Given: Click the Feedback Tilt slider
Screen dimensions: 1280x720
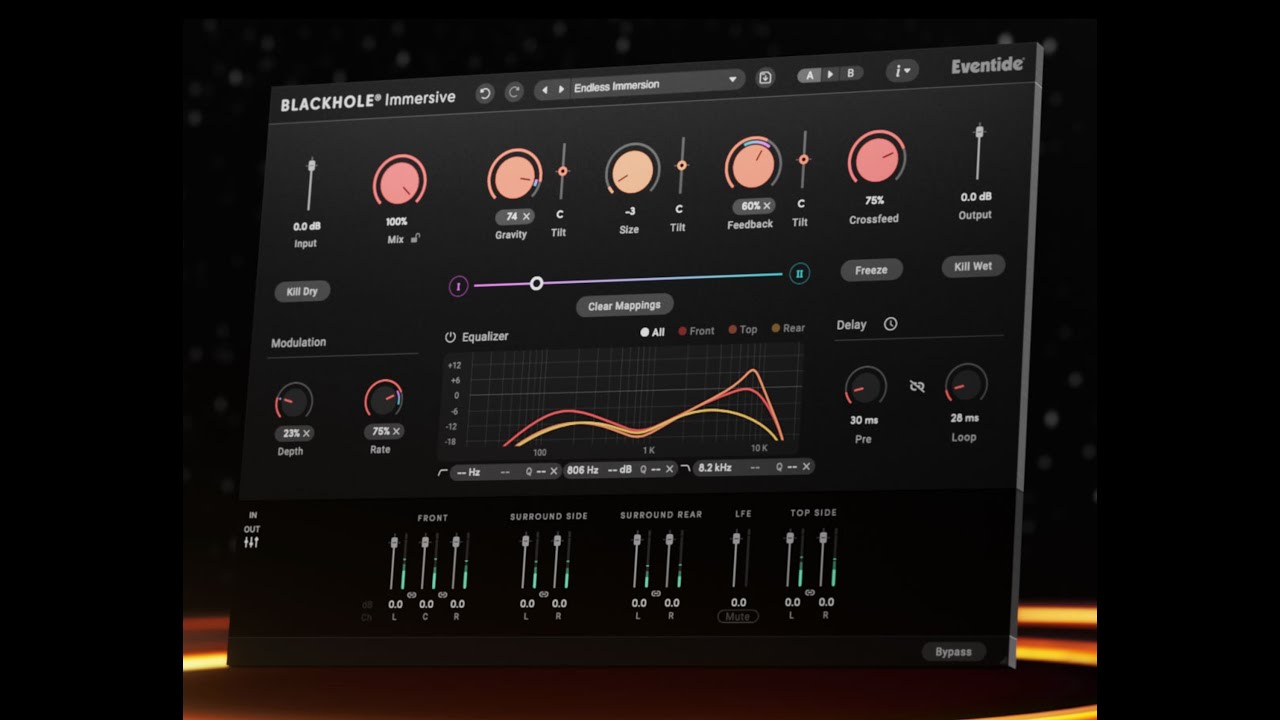Looking at the screenshot, I should point(802,159).
